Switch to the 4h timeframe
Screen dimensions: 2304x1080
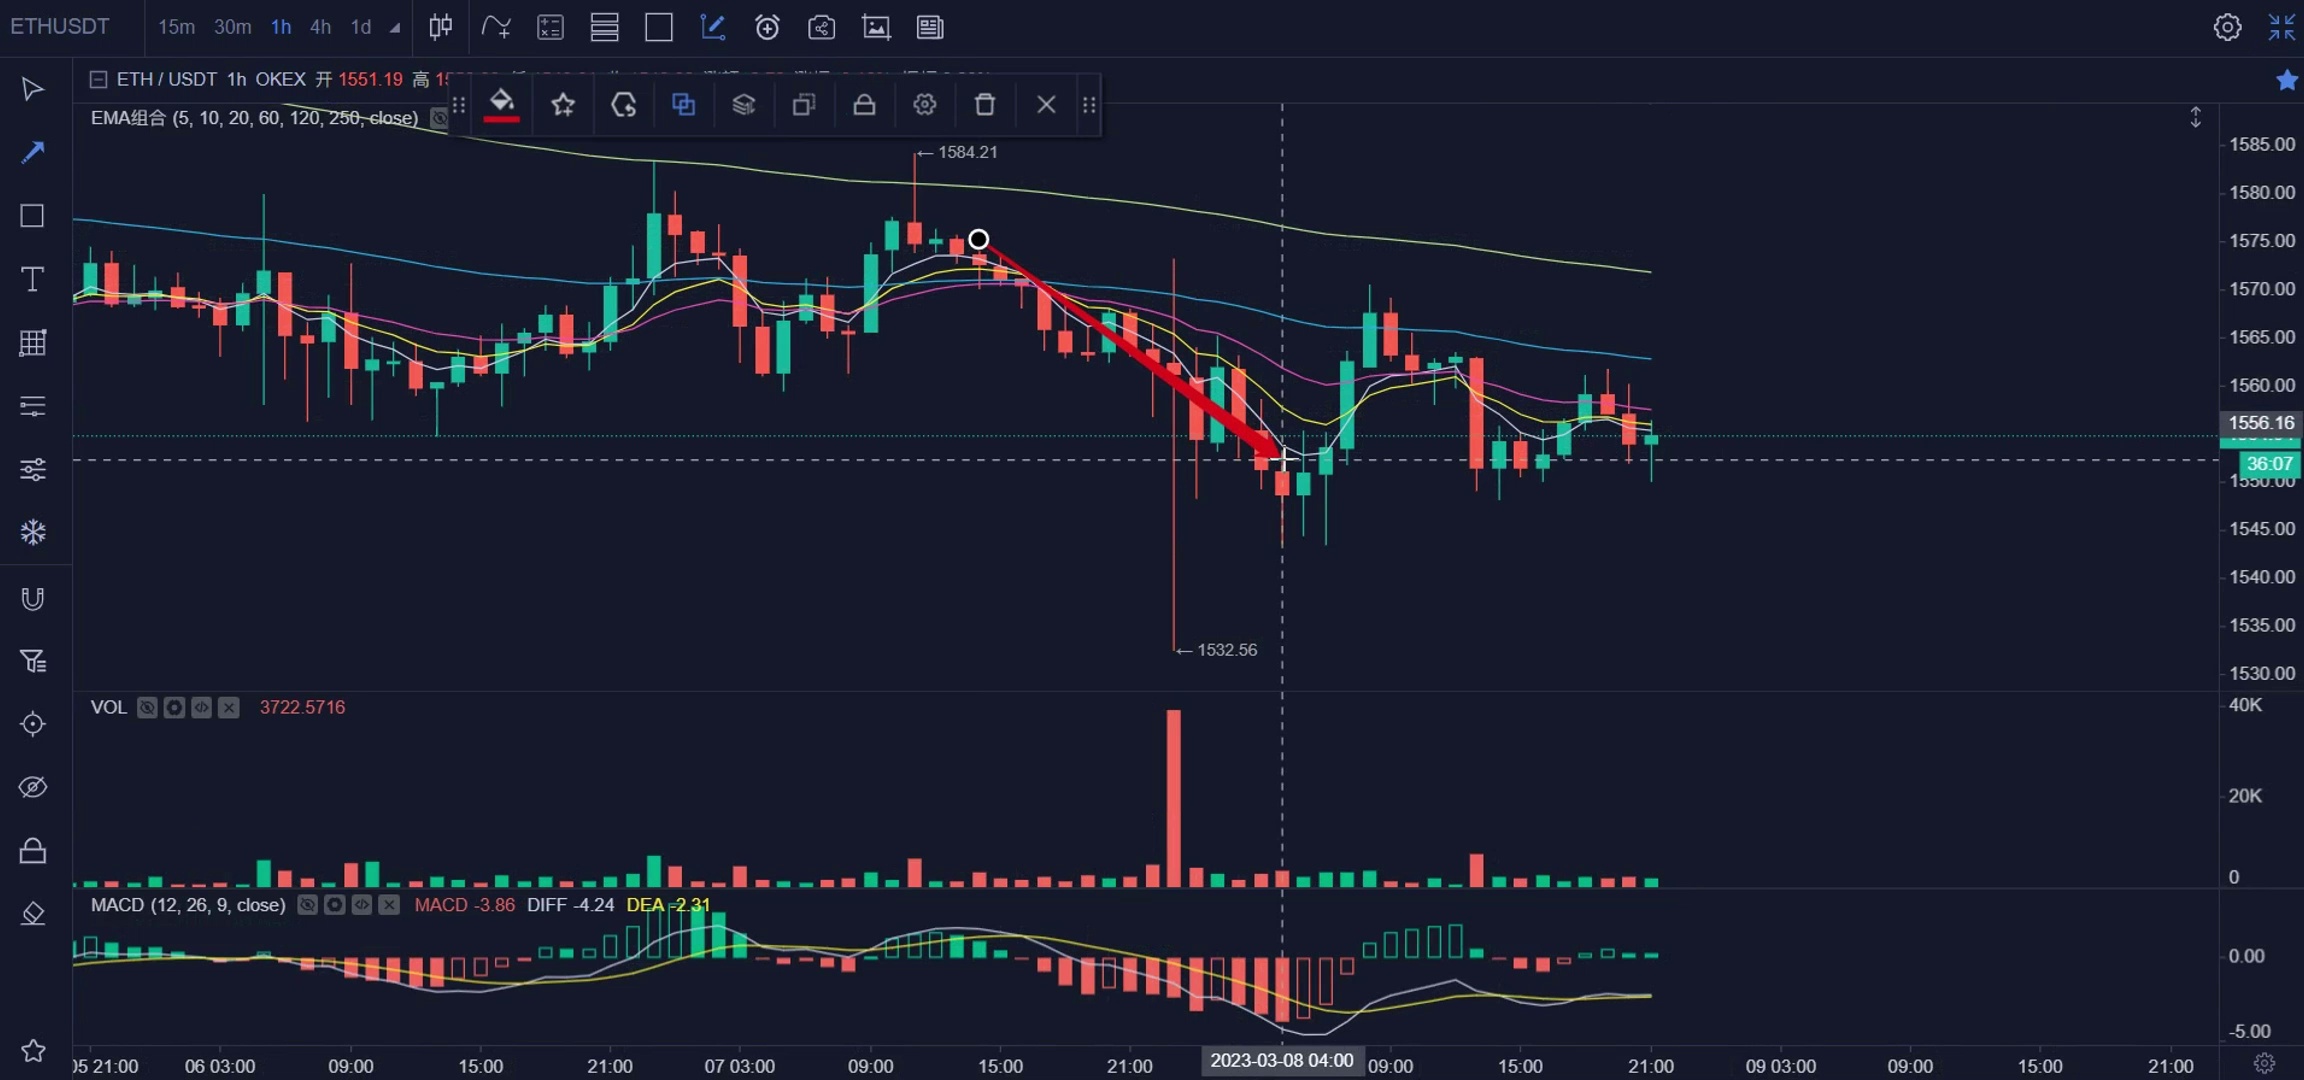coord(320,27)
